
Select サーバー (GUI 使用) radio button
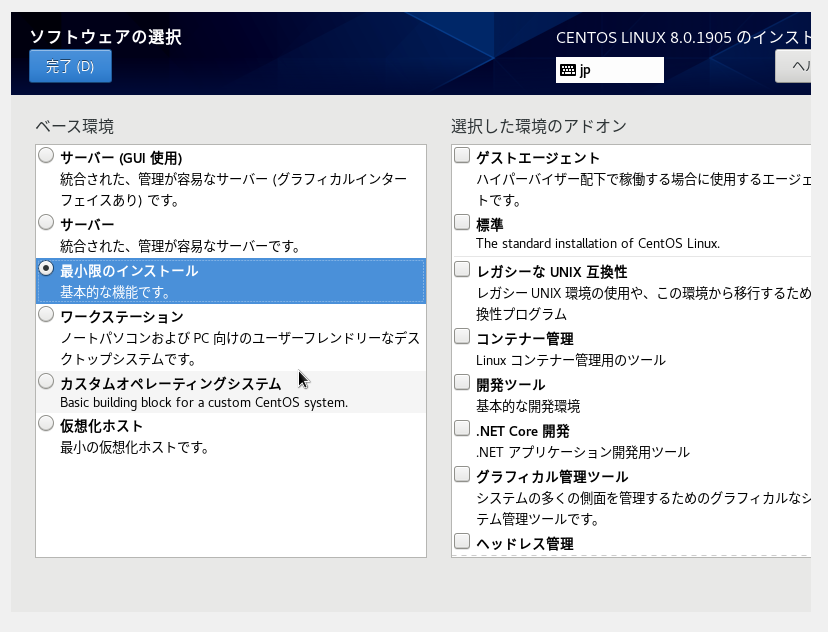tap(46, 155)
